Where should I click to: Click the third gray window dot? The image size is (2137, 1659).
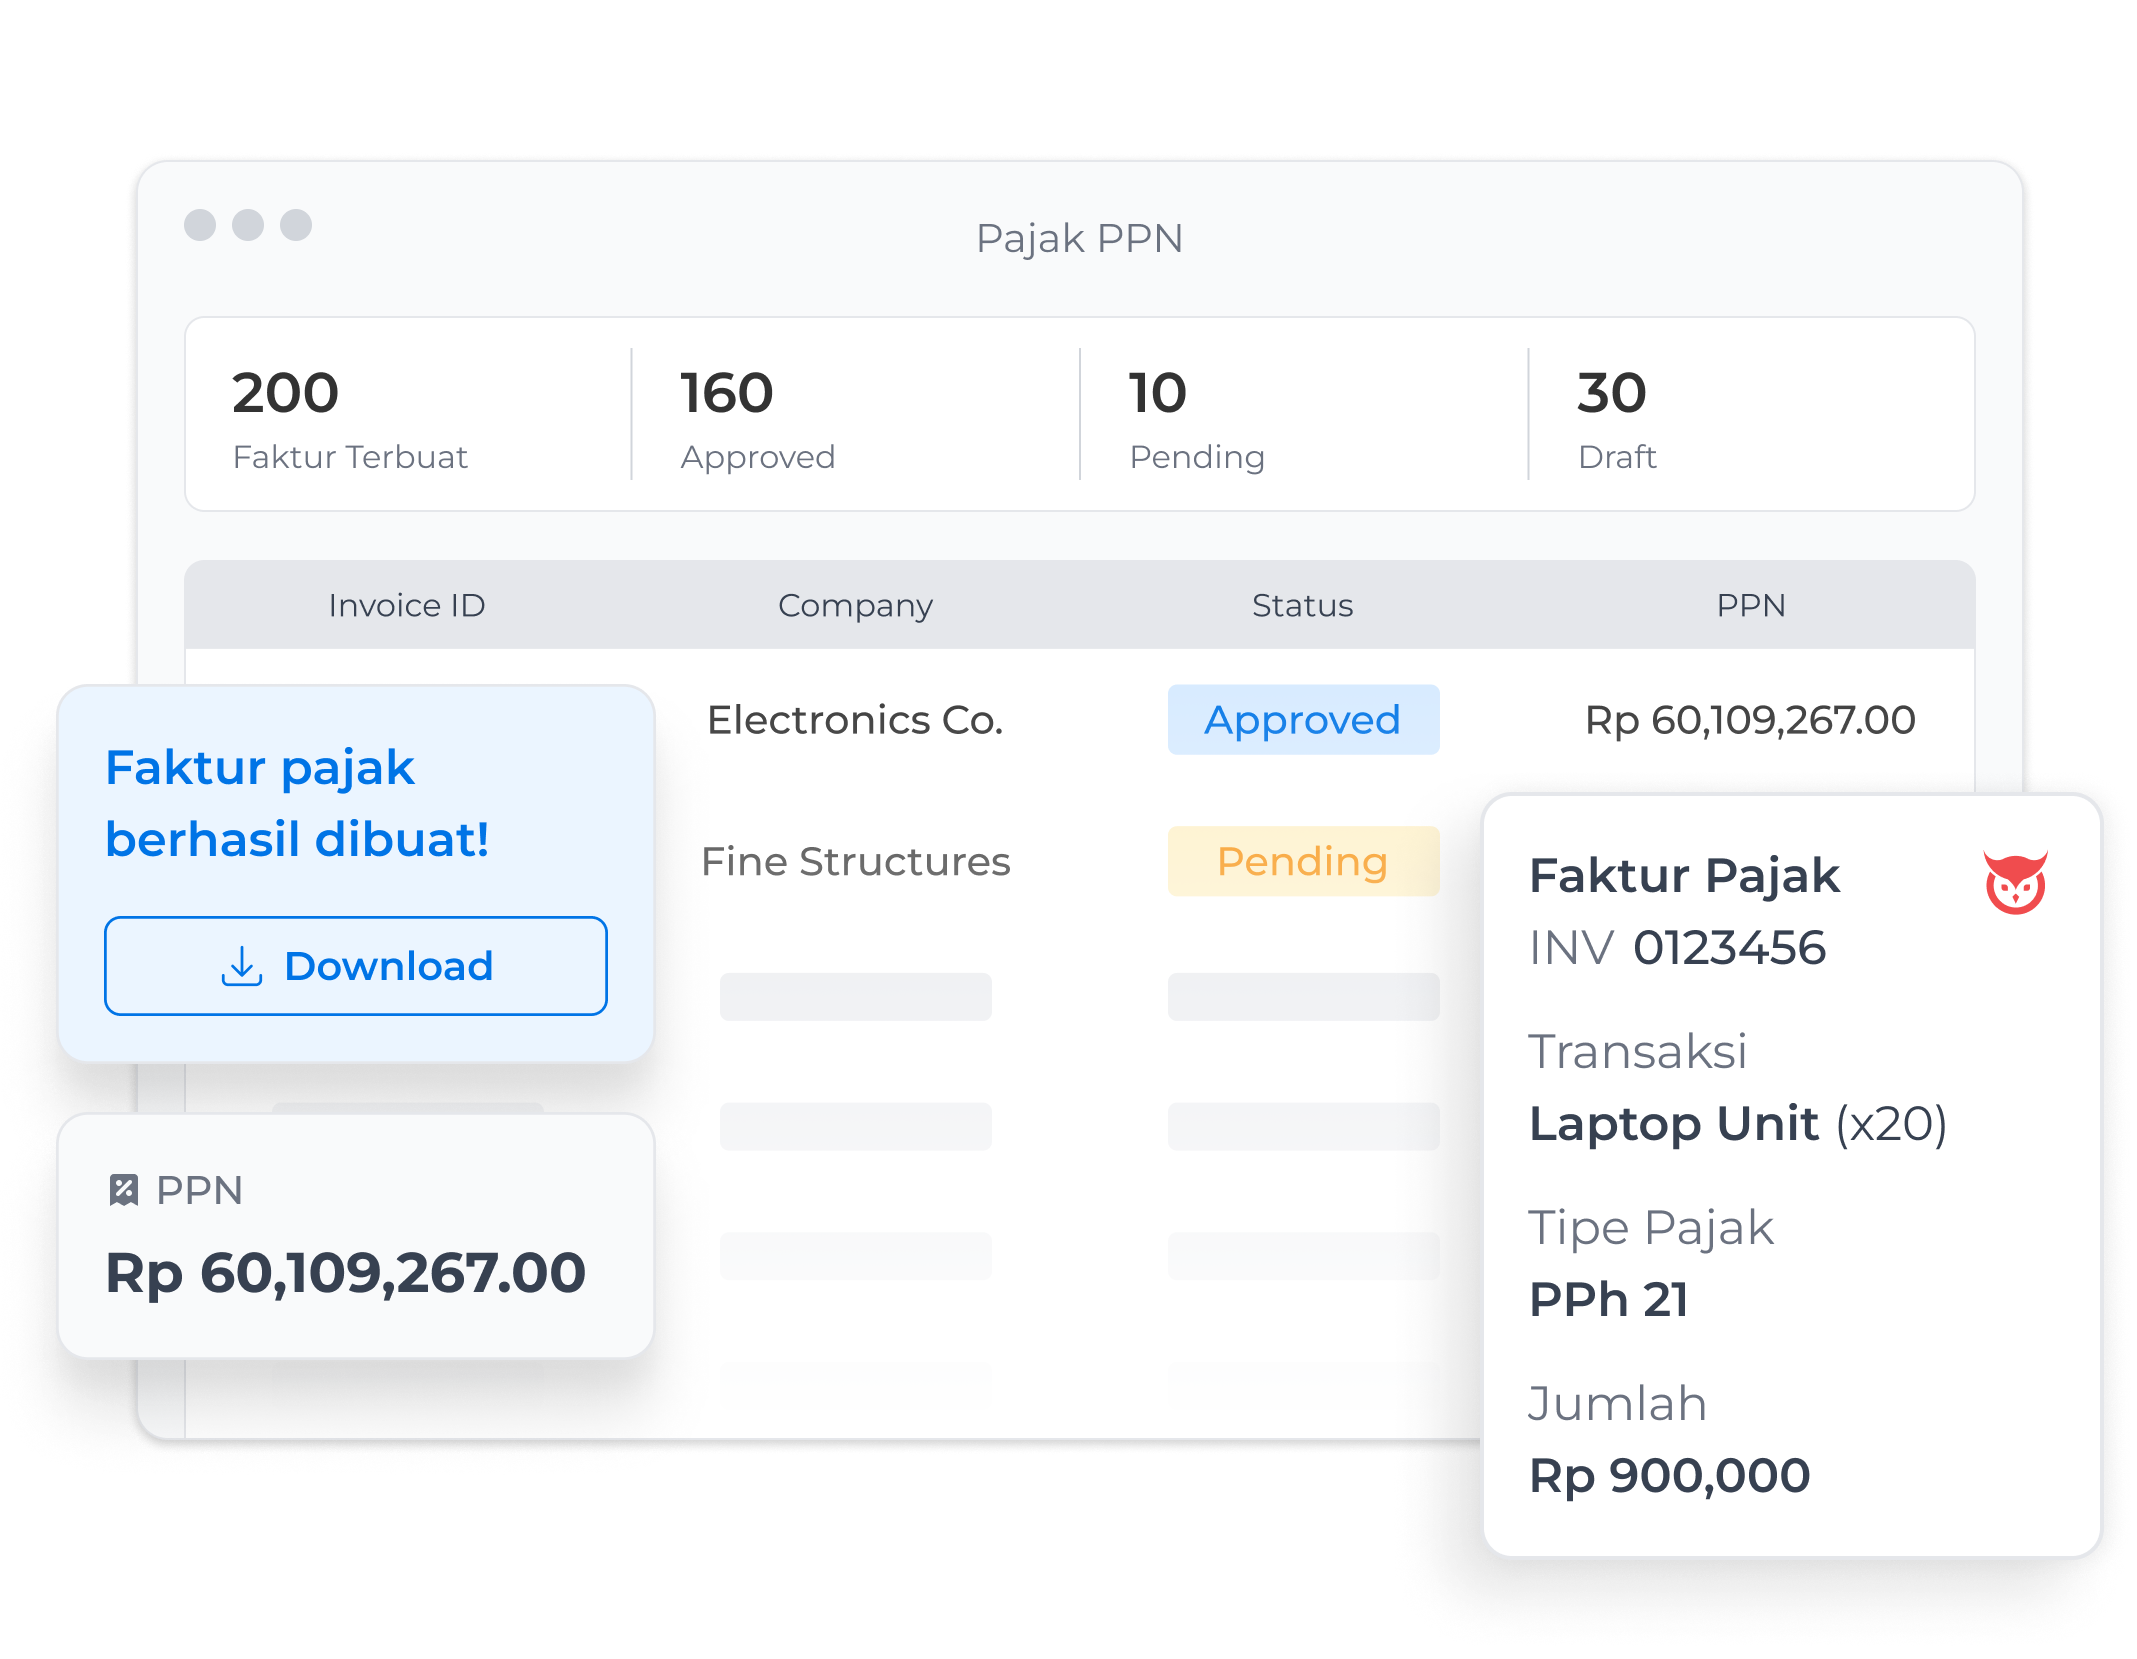coord(296,225)
